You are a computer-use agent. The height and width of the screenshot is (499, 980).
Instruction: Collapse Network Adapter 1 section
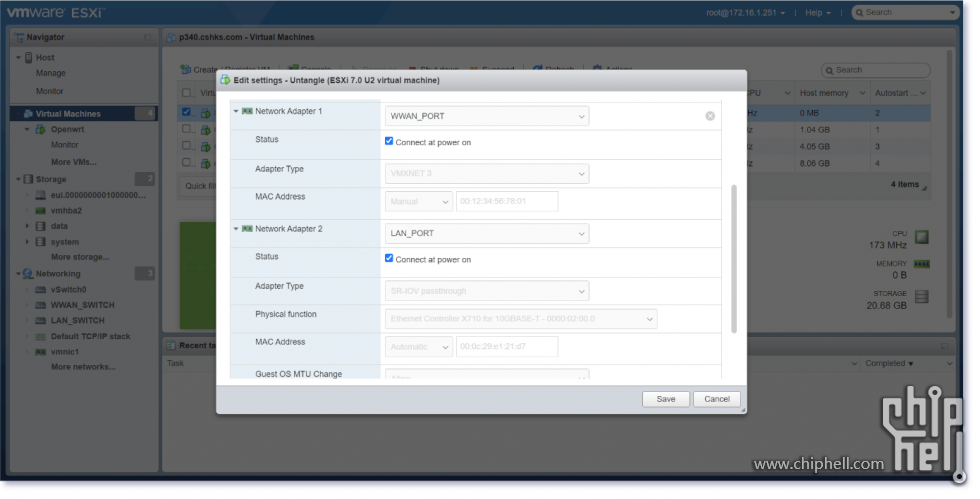(236, 111)
